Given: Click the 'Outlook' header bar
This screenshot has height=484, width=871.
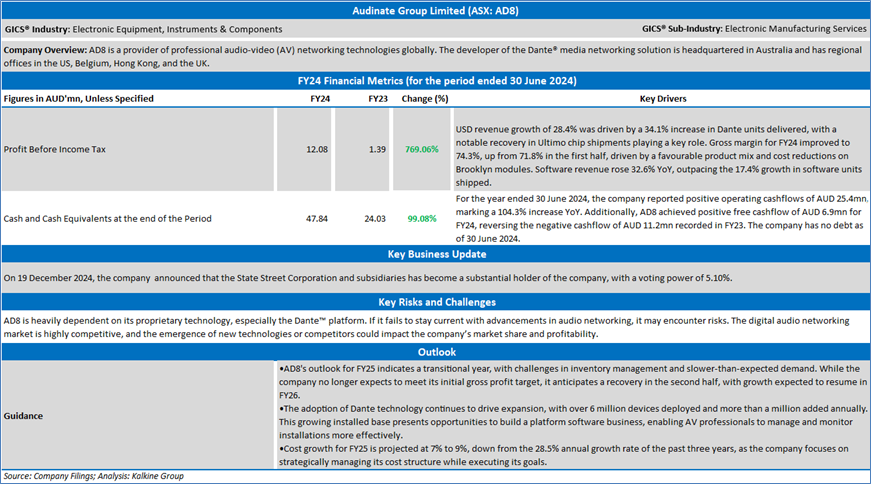Looking at the screenshot, I should pos(436,352).
